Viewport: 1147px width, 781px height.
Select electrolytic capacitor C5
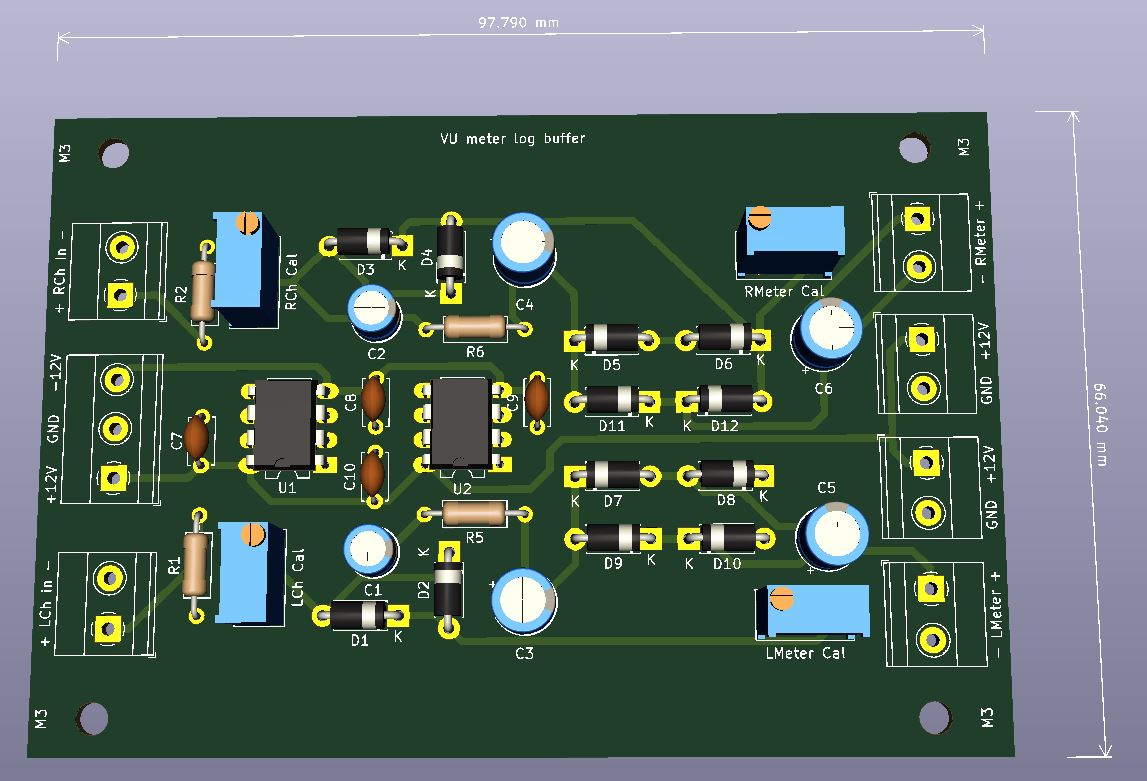(x=832, y=537)
